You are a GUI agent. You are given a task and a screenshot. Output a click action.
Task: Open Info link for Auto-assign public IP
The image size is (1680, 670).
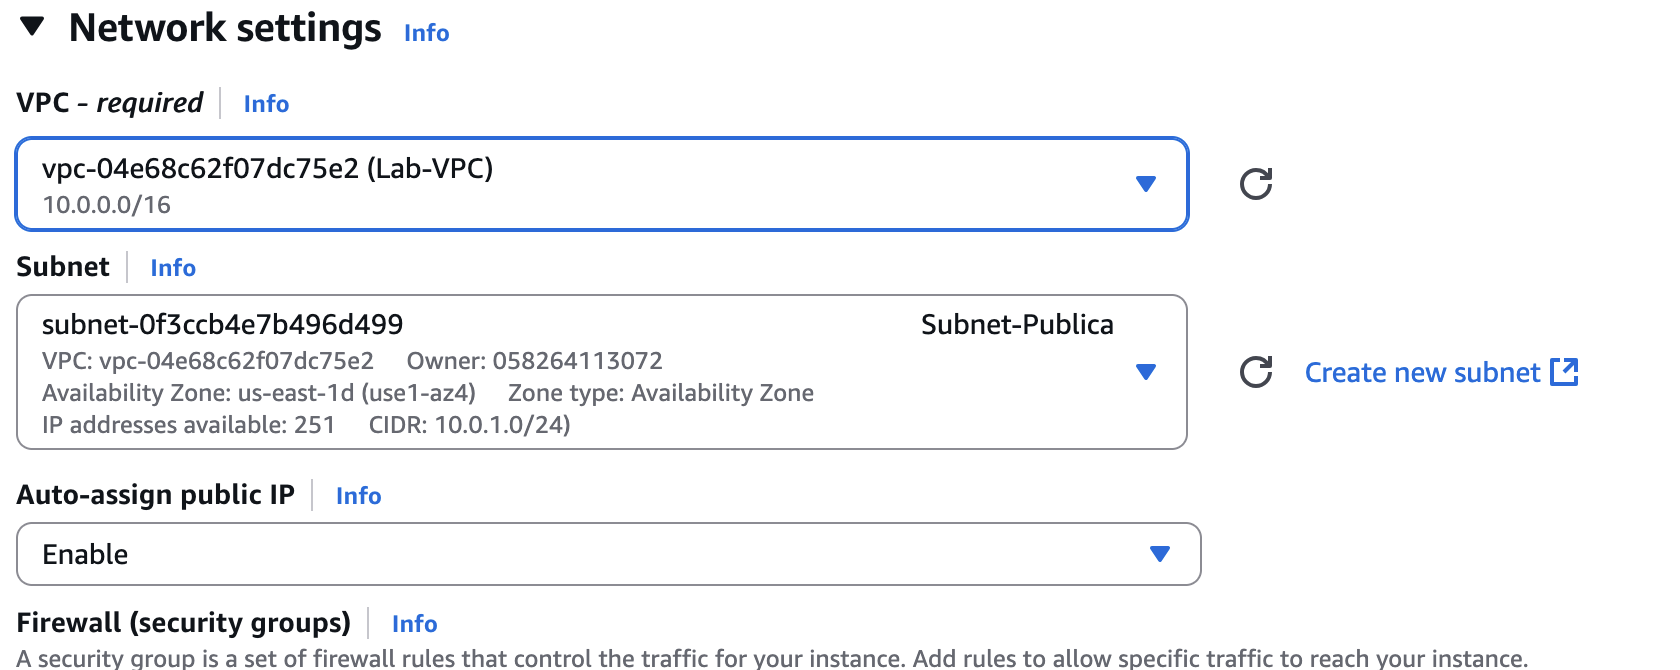tap(358, 496)
